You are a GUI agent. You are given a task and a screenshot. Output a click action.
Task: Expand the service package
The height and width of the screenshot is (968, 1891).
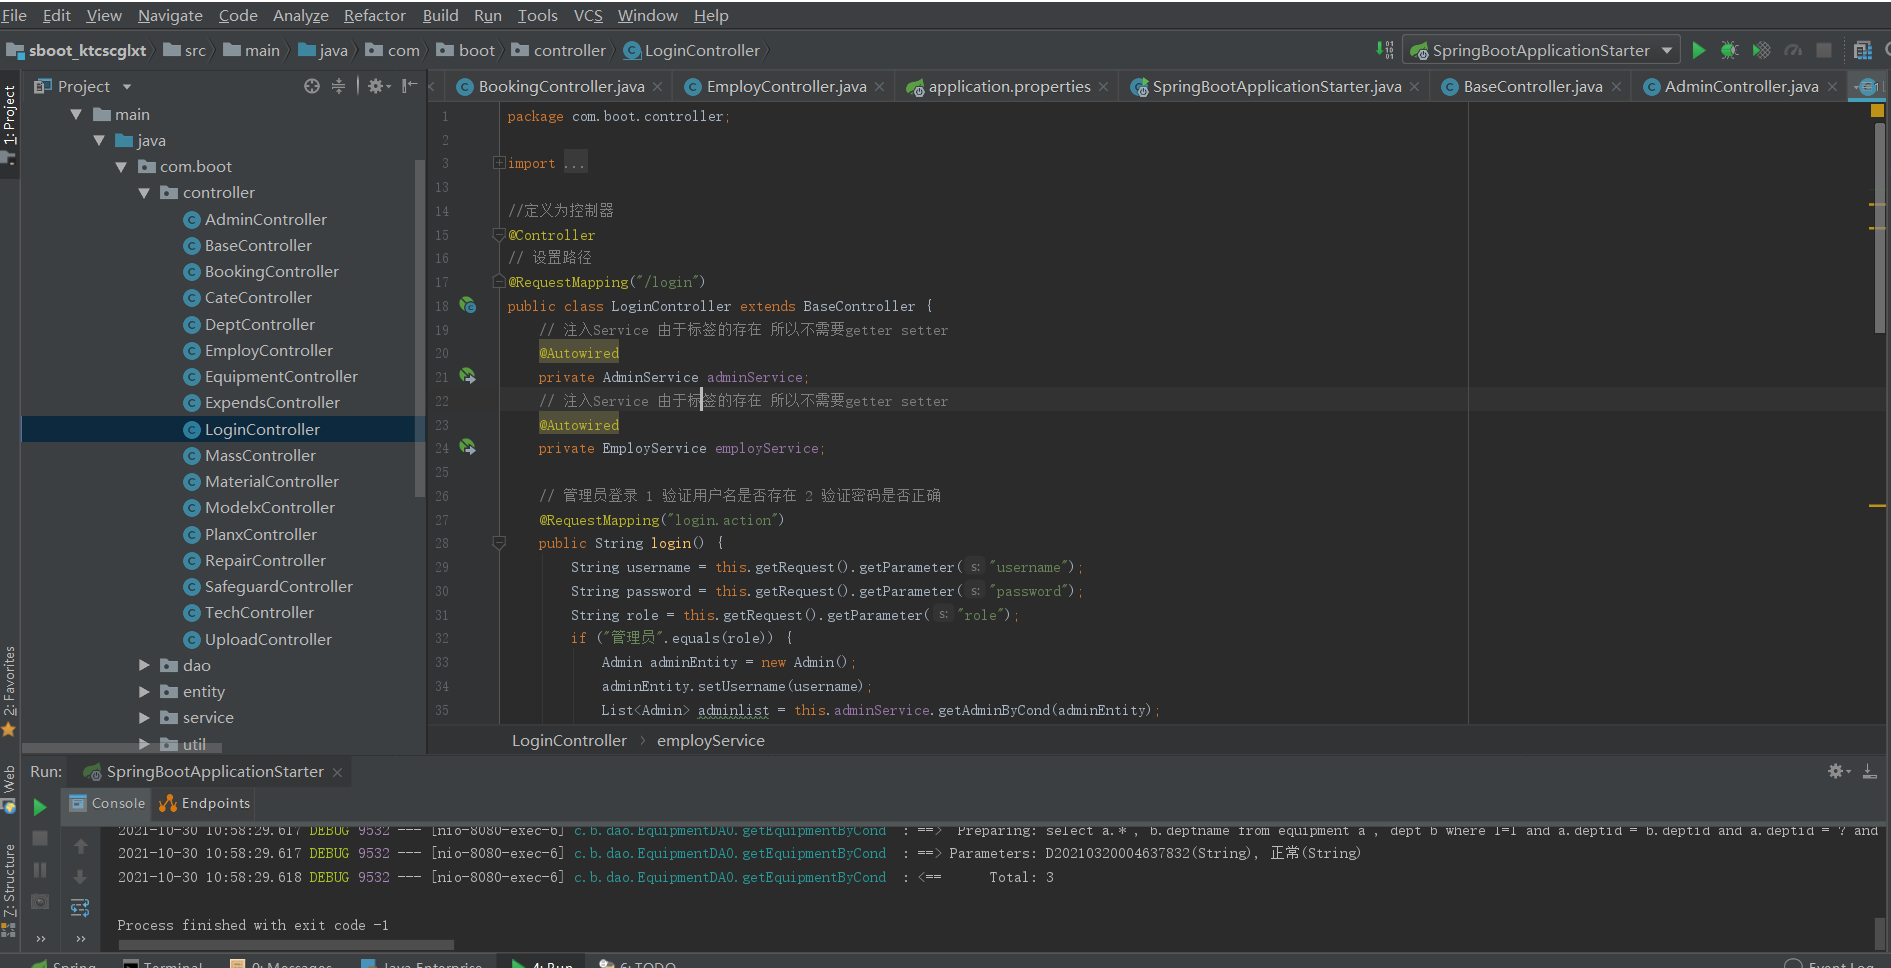click(x=144, y=717)
